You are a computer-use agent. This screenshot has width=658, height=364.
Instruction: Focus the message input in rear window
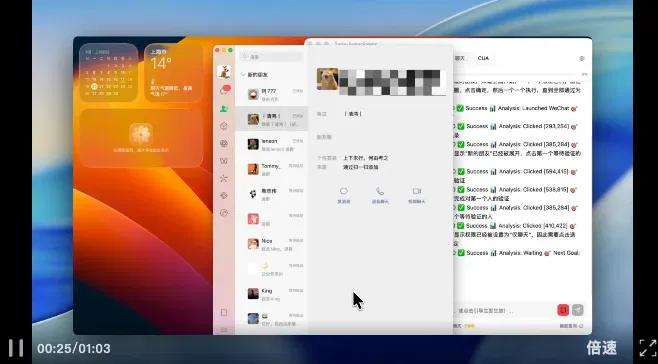coord(504,311)
